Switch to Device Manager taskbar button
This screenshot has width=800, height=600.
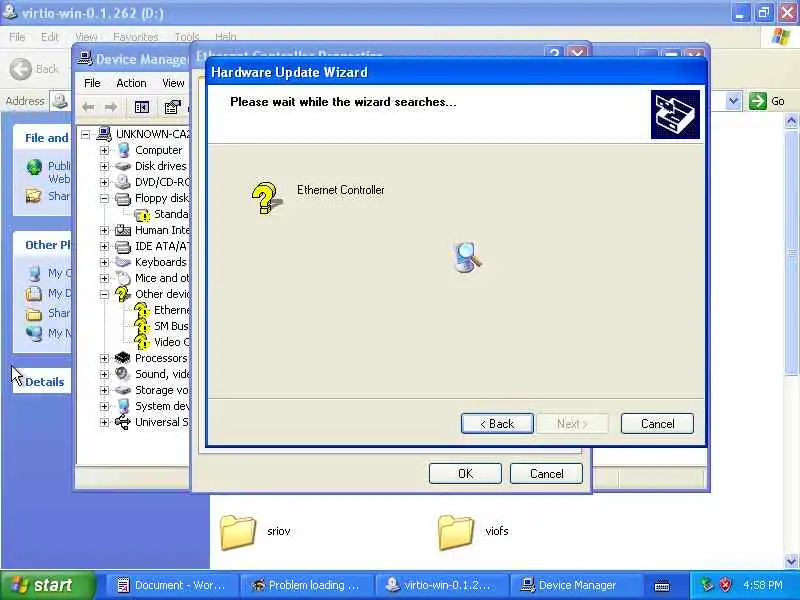[x=576, y=585]
